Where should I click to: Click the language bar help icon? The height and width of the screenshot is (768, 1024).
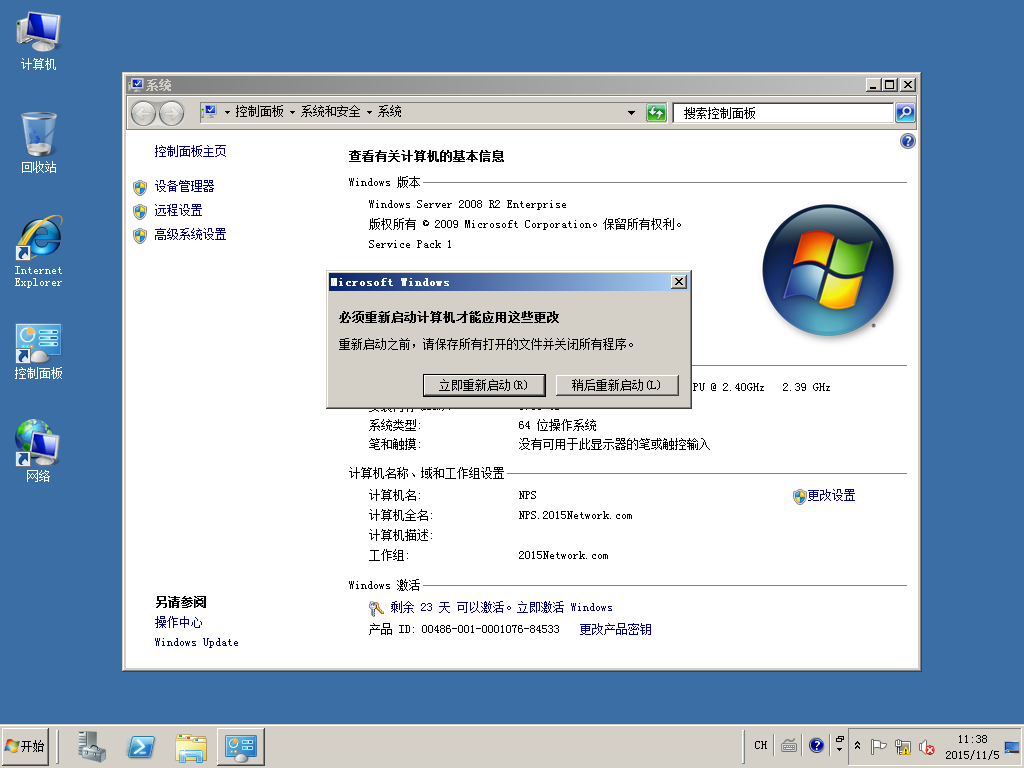[x=816, y=745]
